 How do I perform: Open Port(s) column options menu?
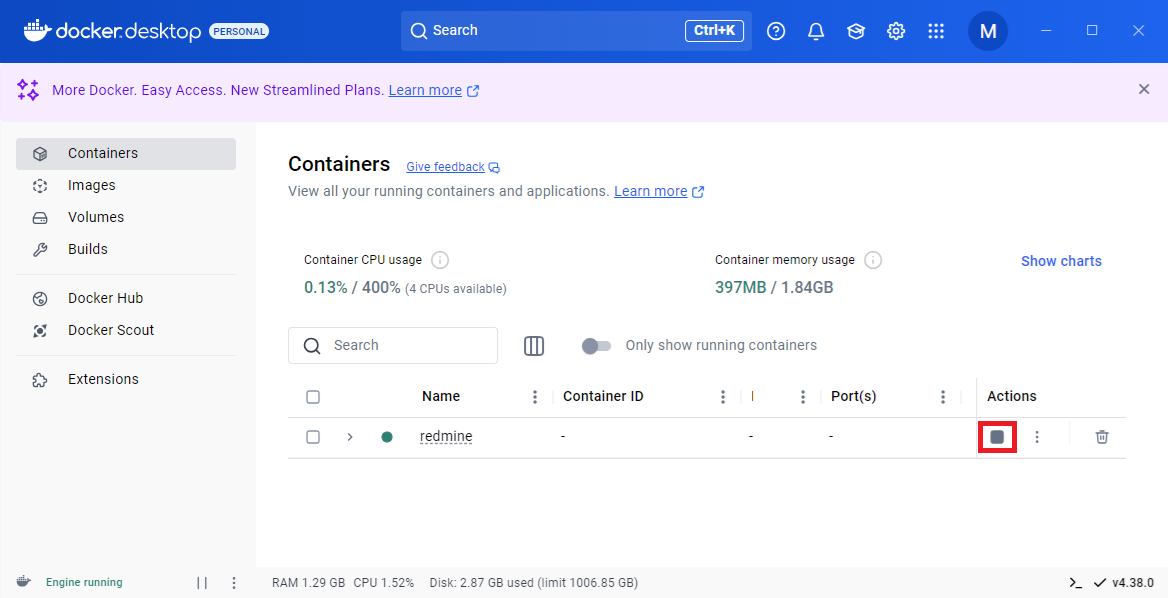[x=943, y=397]
